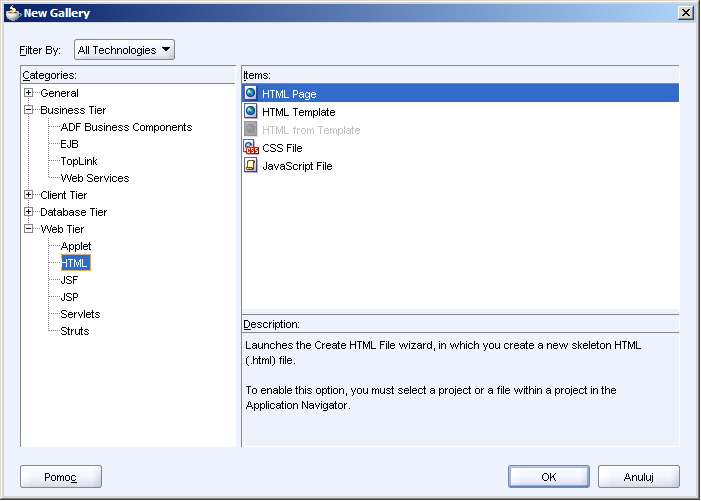Screen dimensions: 701x501
Task: Expand the Client Tier node
Action: coord(29,194)
